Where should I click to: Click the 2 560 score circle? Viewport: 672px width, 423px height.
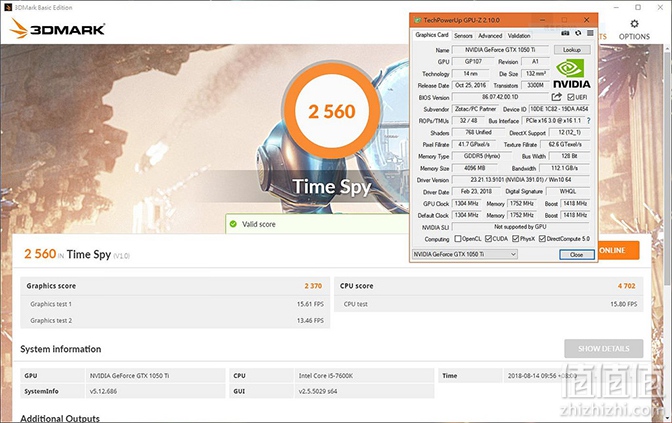(x=332, y=111)
